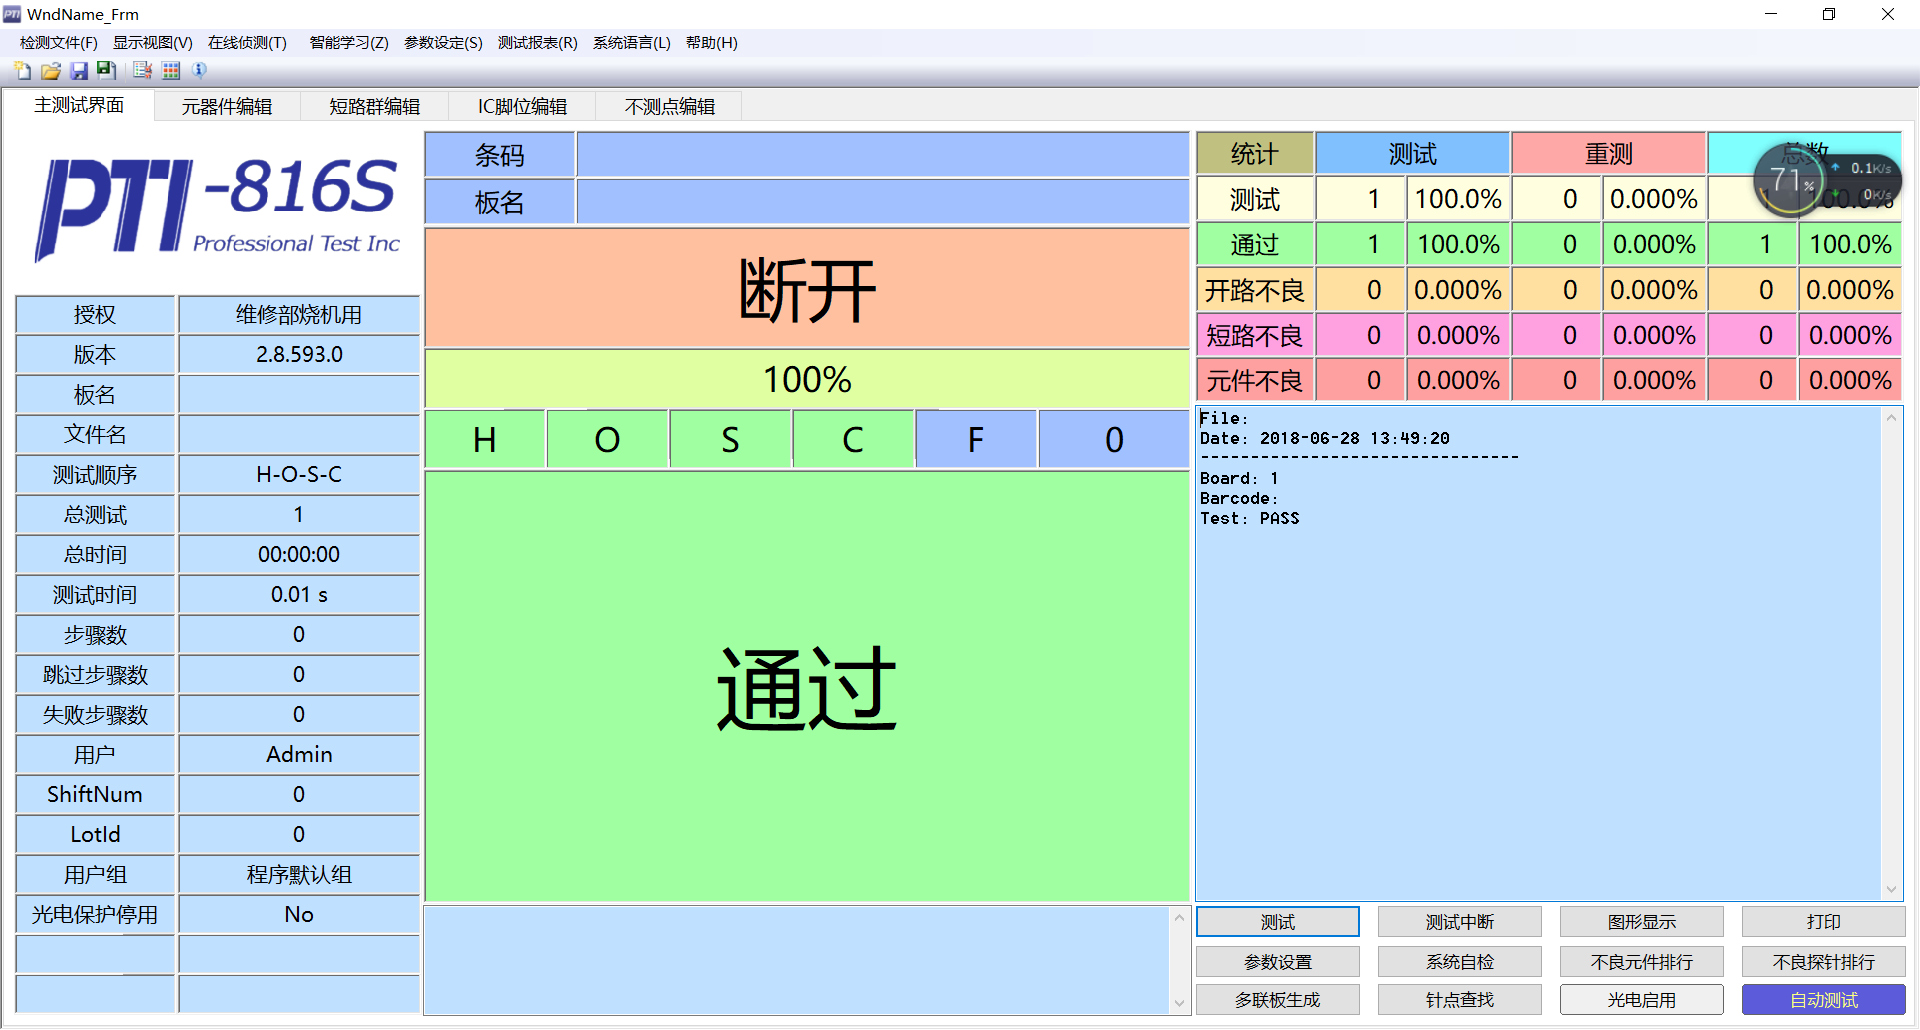Click the 短路不良 statistics row label
Screen dimensions: 1920x1030
(x=1255, y=335)
